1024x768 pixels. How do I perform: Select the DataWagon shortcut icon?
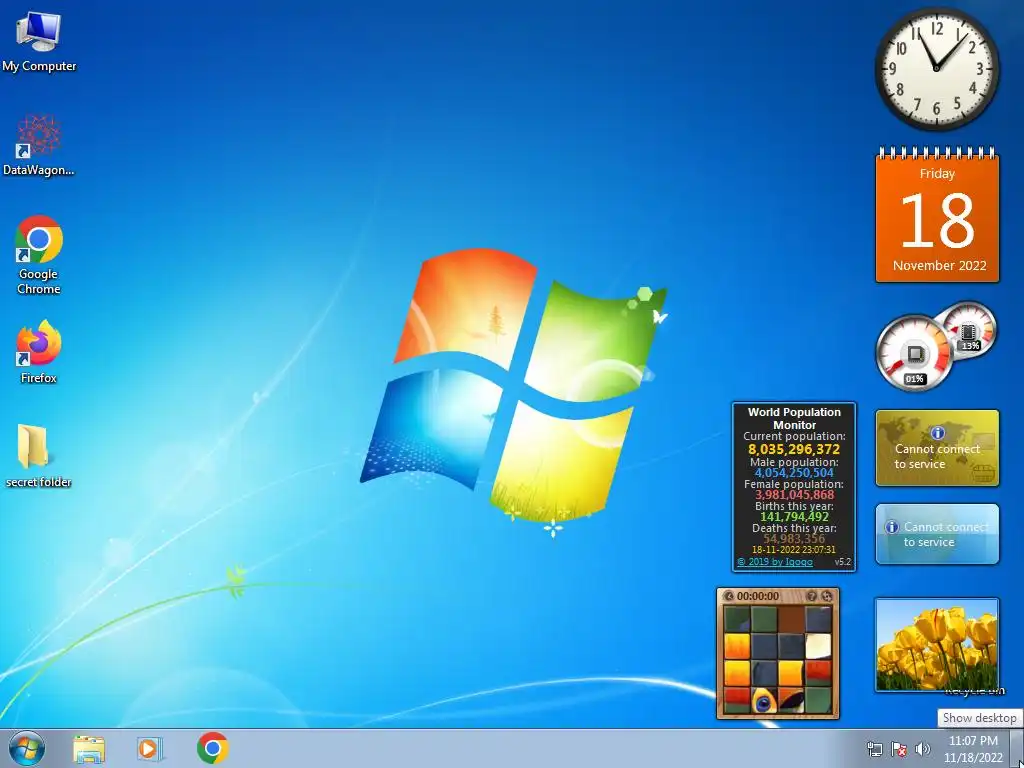tap(39, 145)
